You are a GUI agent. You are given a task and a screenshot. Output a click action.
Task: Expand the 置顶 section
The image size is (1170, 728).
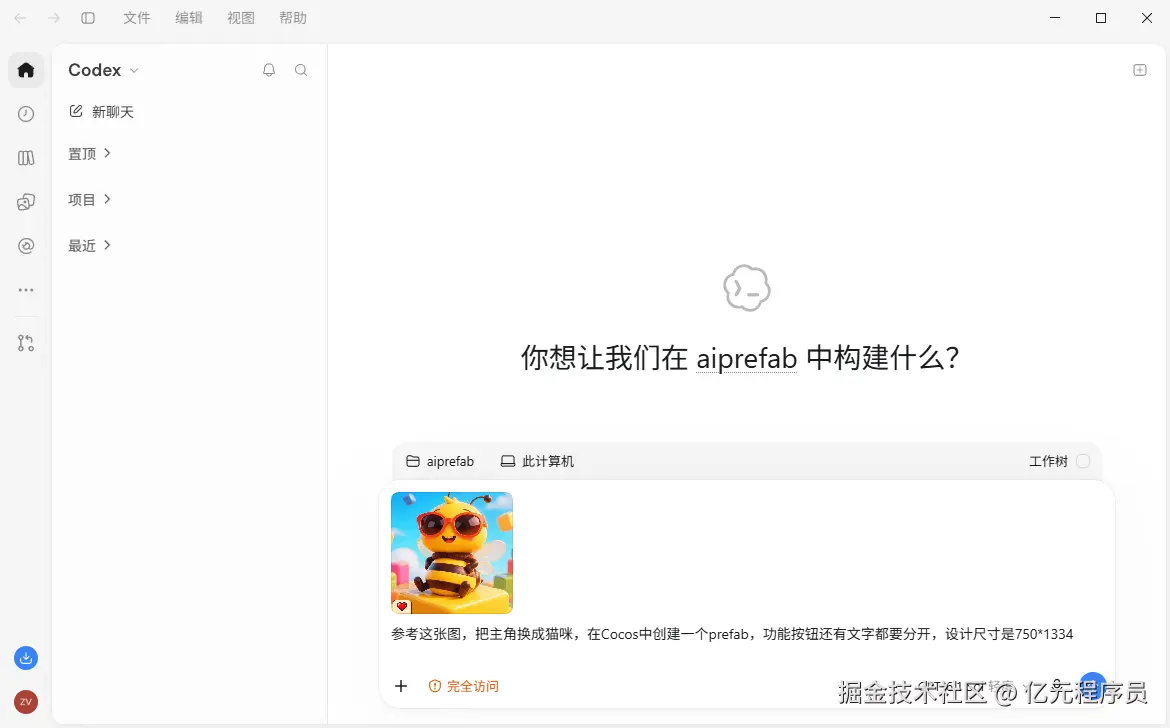[x=90, y=154]
